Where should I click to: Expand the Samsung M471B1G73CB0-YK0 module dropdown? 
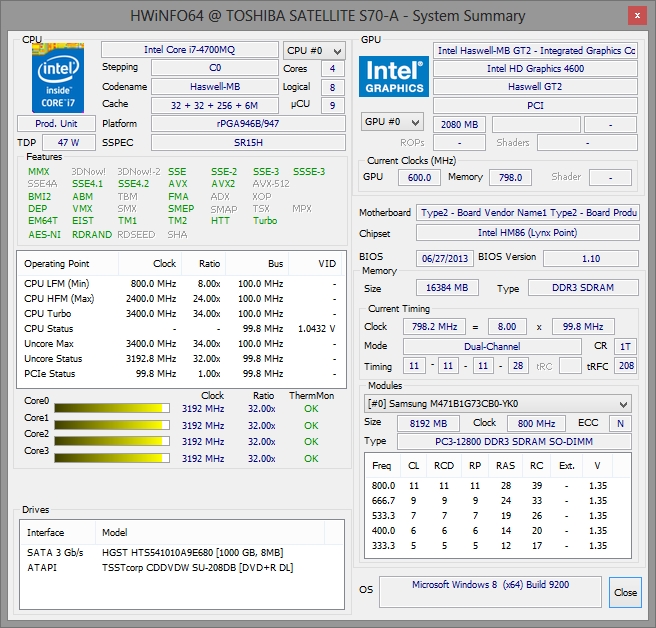(x=497, y=404)
